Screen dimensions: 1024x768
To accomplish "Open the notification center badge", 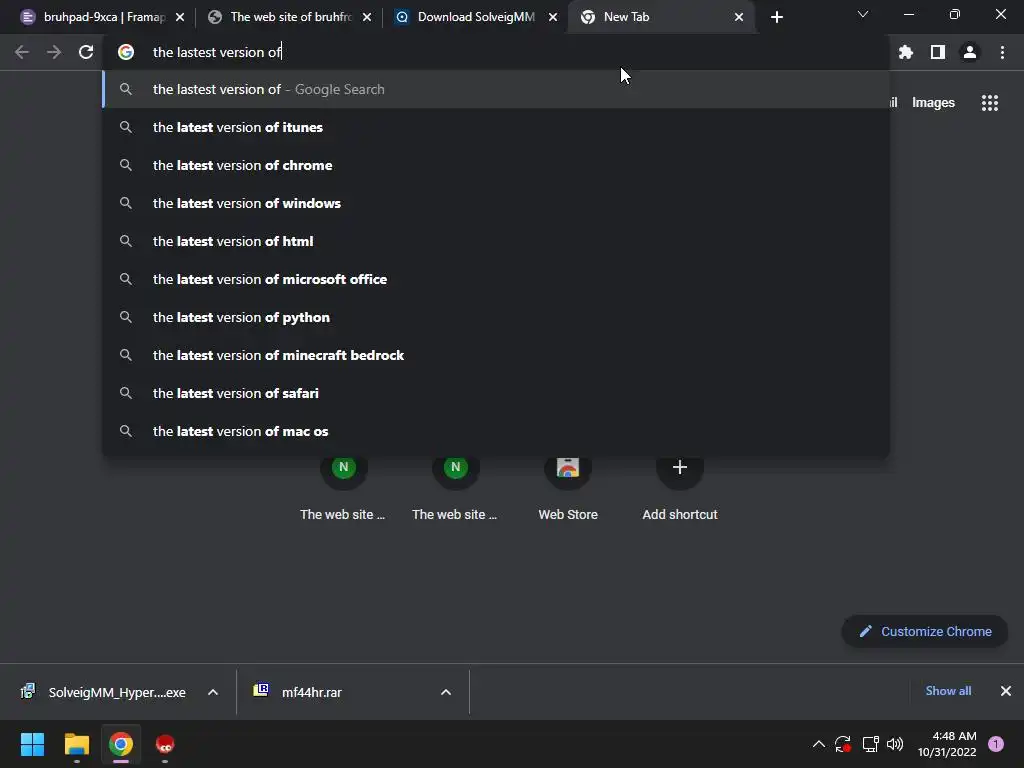I will tap(996, 744).
